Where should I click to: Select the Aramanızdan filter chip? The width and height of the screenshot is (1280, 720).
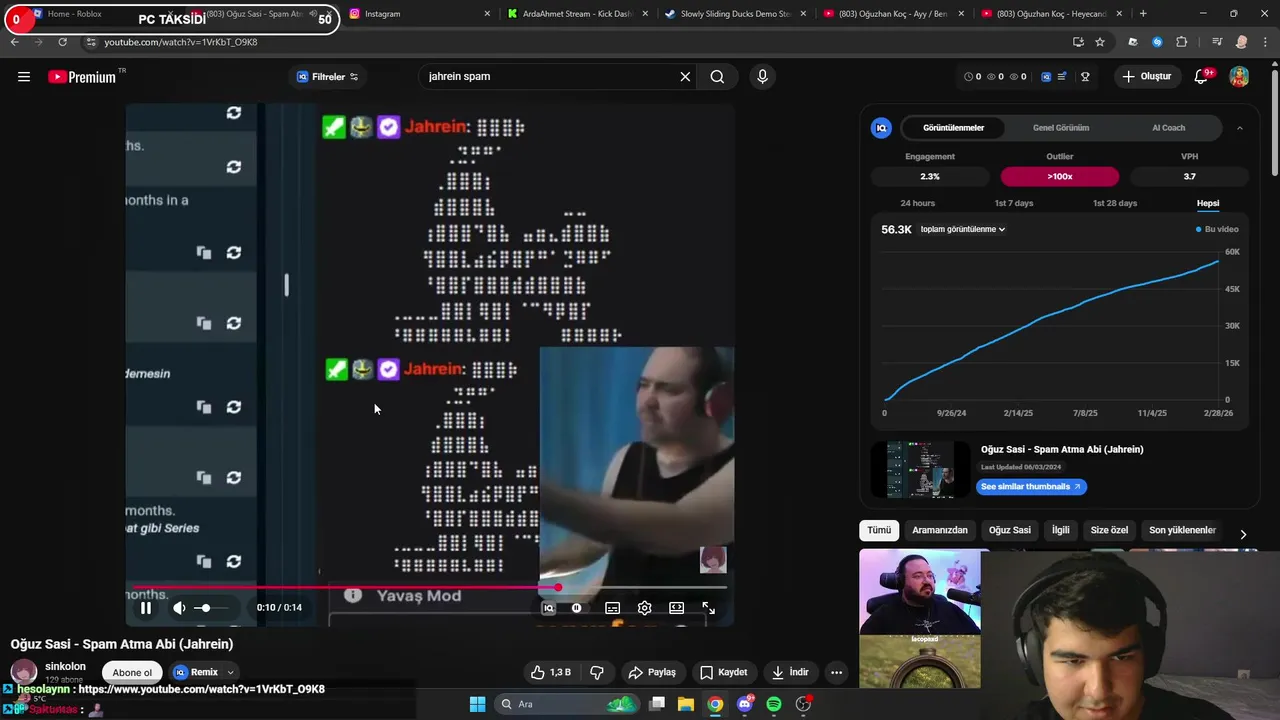(940, 530)
